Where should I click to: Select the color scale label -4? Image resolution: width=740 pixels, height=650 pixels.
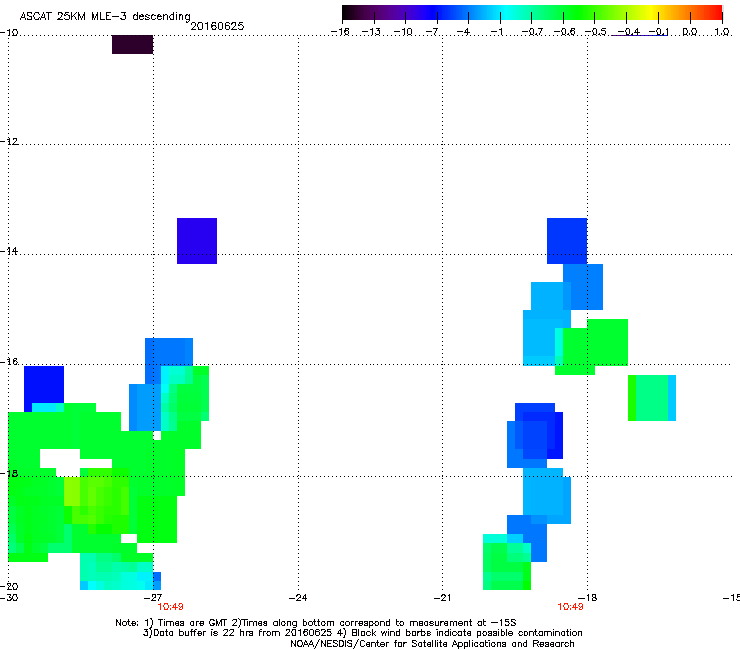click(463, 32)
